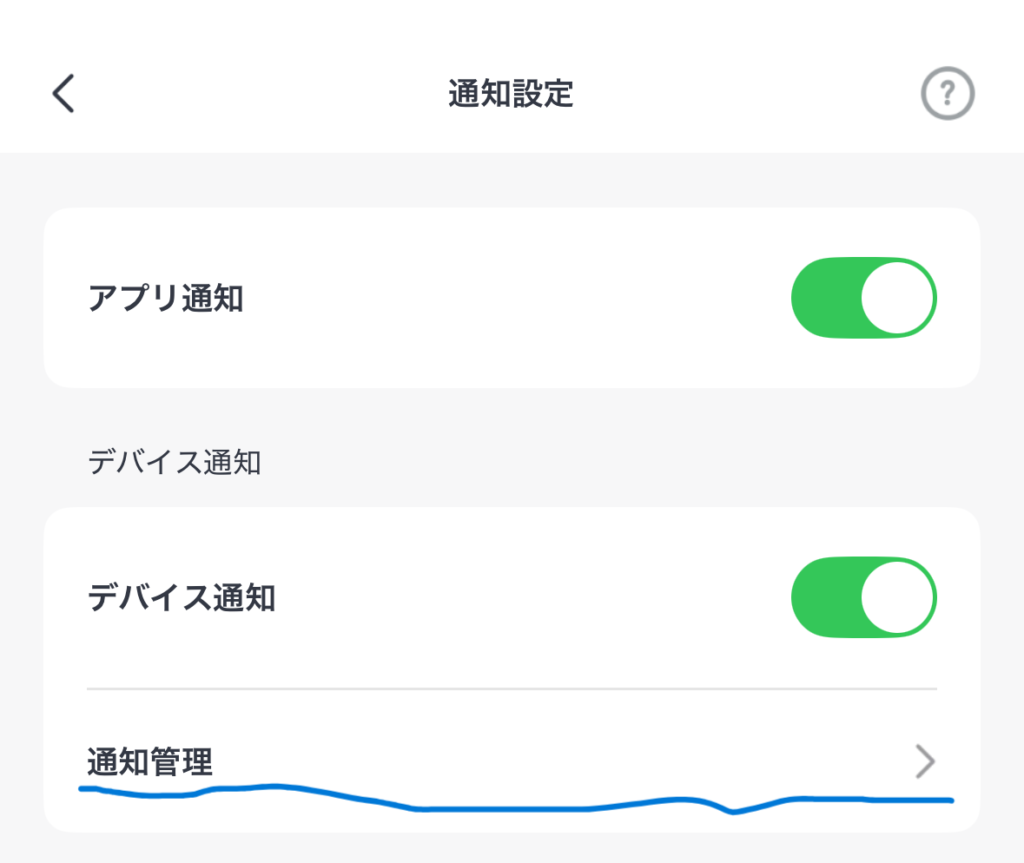This screenshot has width=1024, height=863.
Task: Select the 通知管理 label text
Action: (150, 763)
